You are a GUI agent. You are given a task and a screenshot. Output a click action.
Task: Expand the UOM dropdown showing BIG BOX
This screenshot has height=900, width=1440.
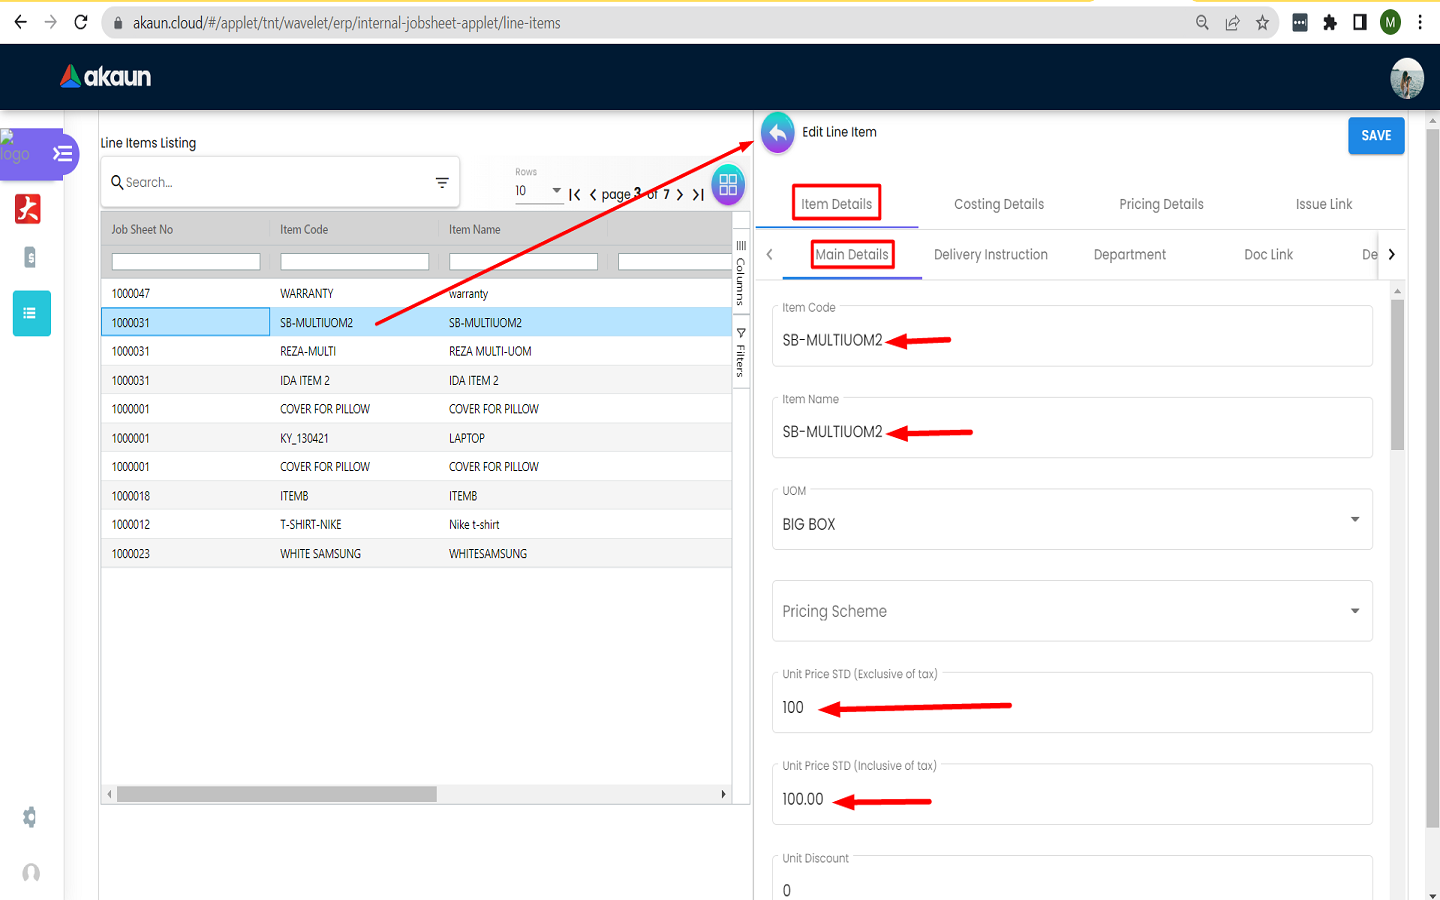tap(1354, 520)
